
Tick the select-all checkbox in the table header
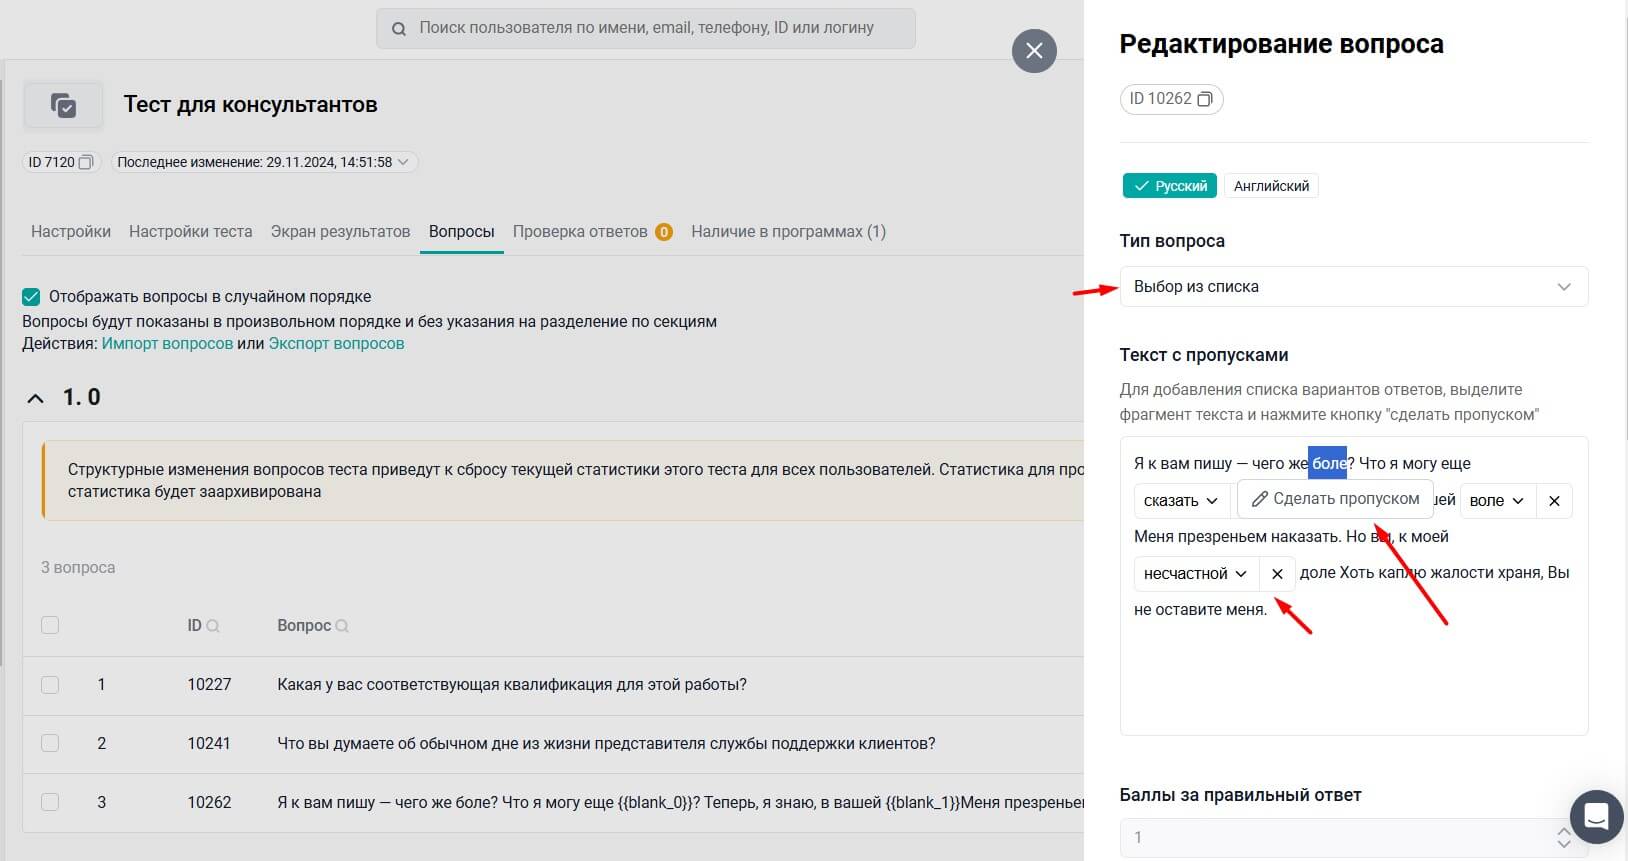(x=50, y=626)
